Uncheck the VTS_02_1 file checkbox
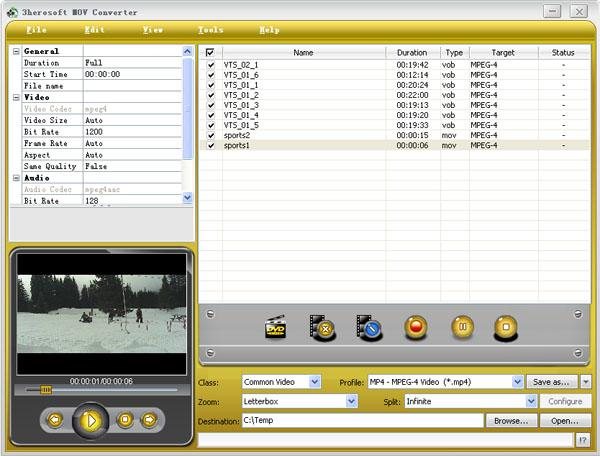600x456 pixels. click(210, 65)
